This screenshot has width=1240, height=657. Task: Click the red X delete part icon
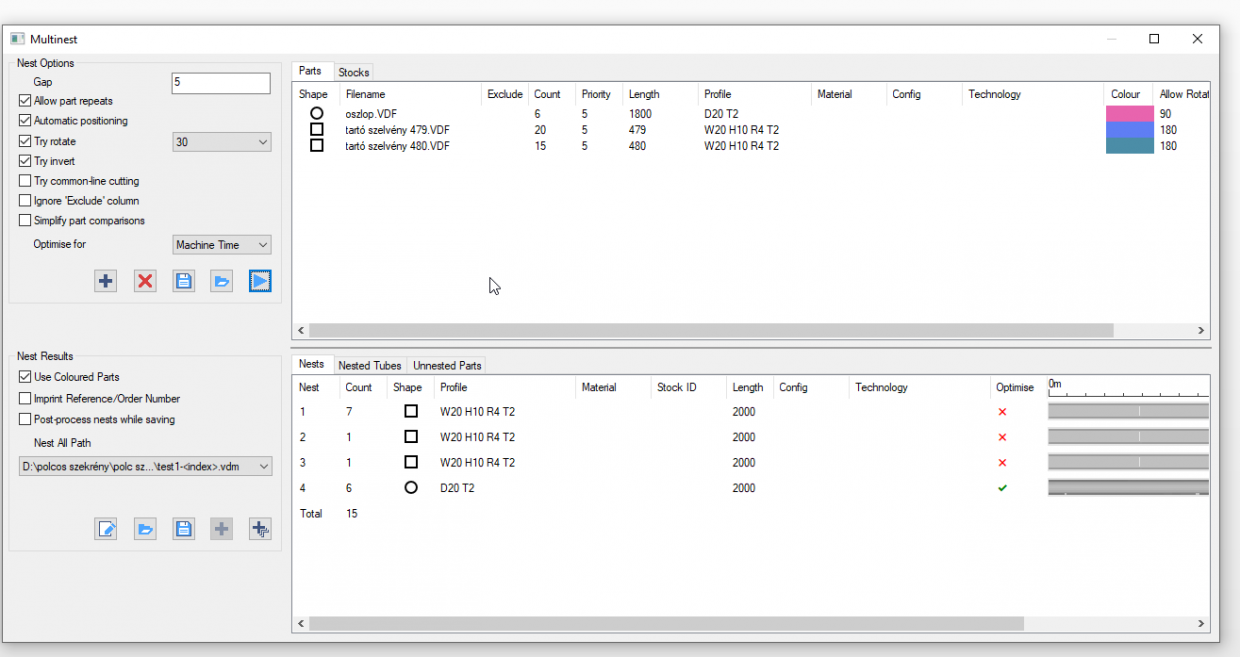145,281
